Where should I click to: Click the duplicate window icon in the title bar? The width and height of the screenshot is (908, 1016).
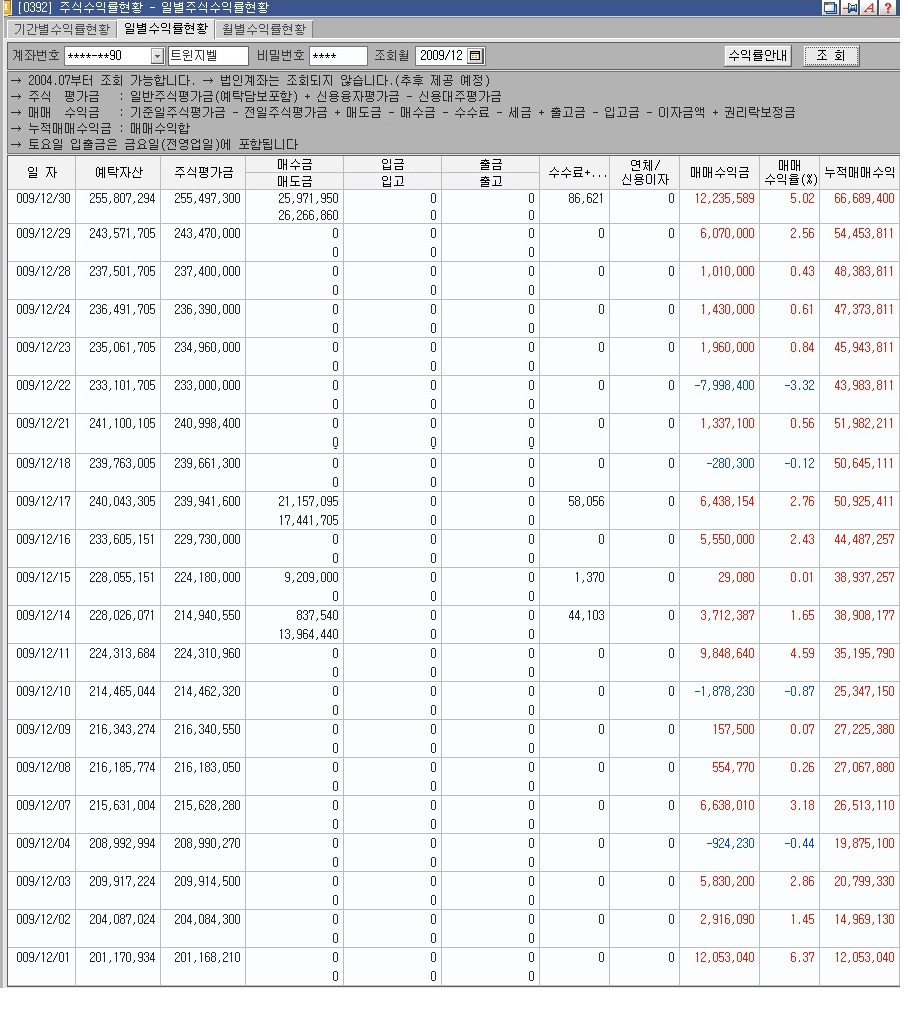[x=830, y=8]
